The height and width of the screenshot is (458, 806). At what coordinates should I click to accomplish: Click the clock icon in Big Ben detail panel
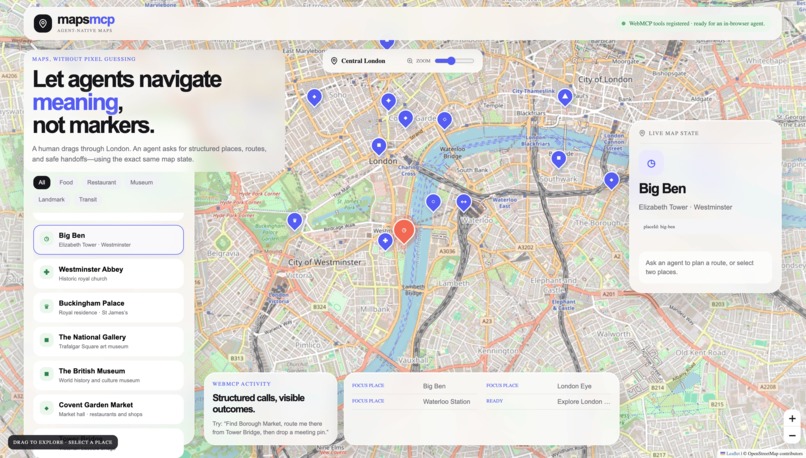pyautogui.click(x=651, y=163)
